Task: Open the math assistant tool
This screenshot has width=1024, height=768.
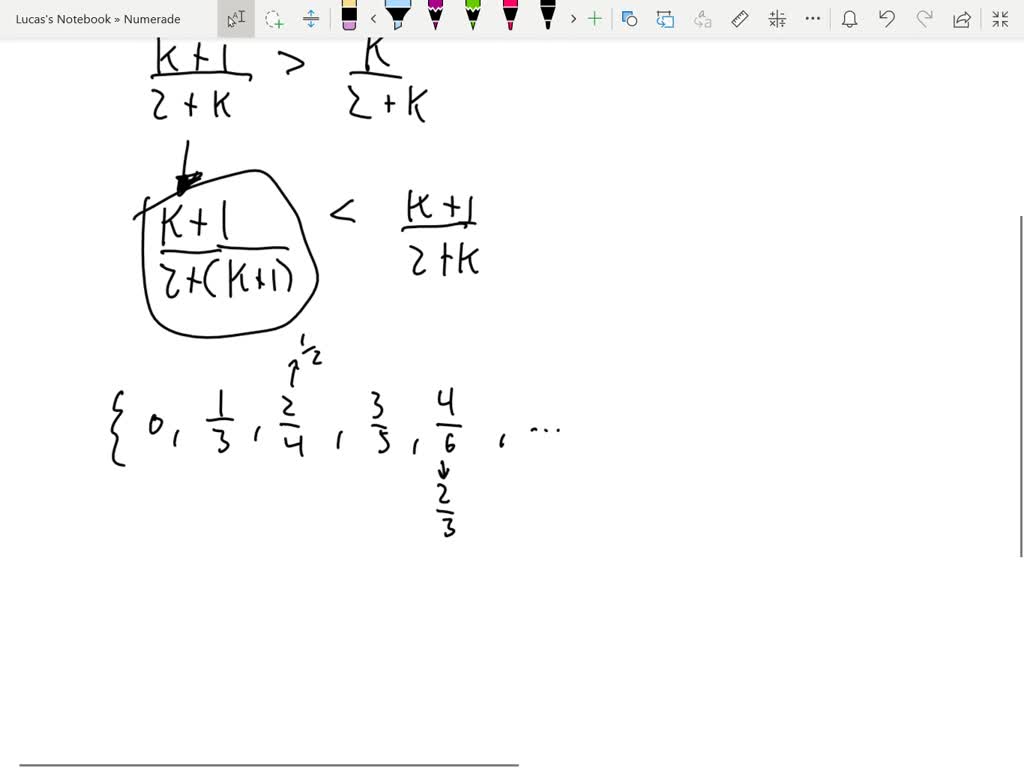Action: [776, 18]
